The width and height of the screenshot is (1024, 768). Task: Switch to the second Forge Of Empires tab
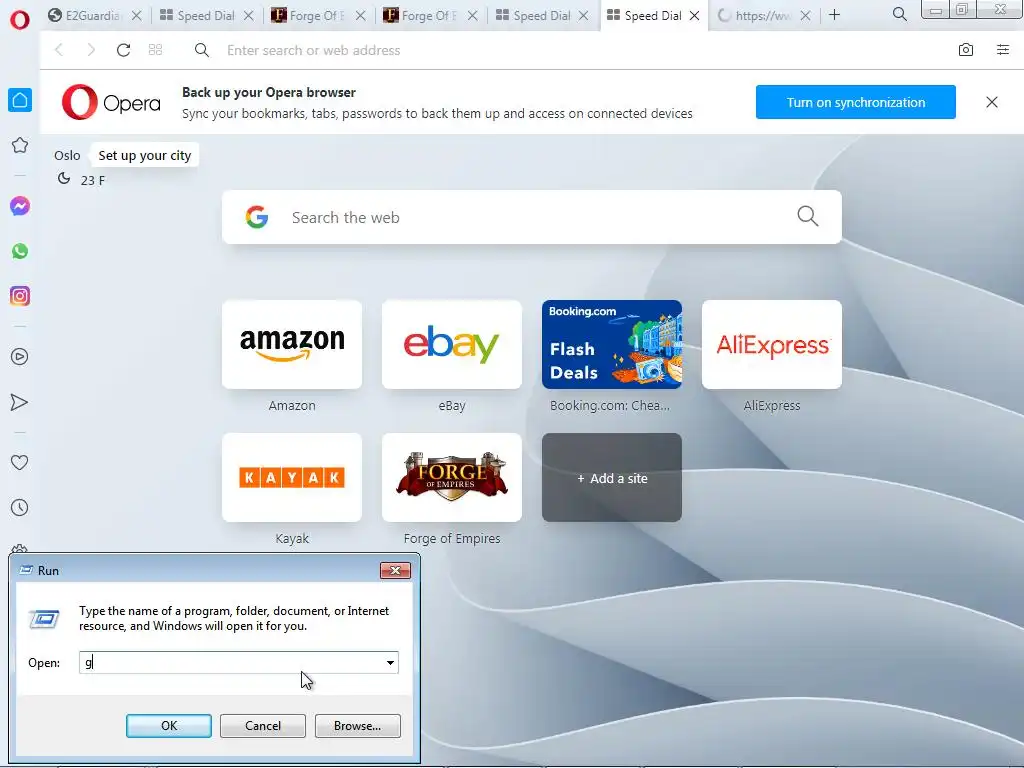pos(422,16)
